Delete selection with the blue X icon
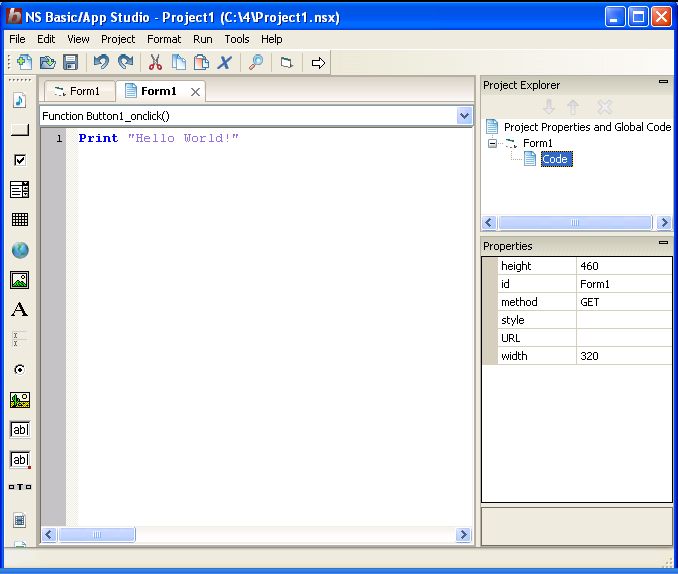This screenshot has height=574, width=678. coord(224,62)
